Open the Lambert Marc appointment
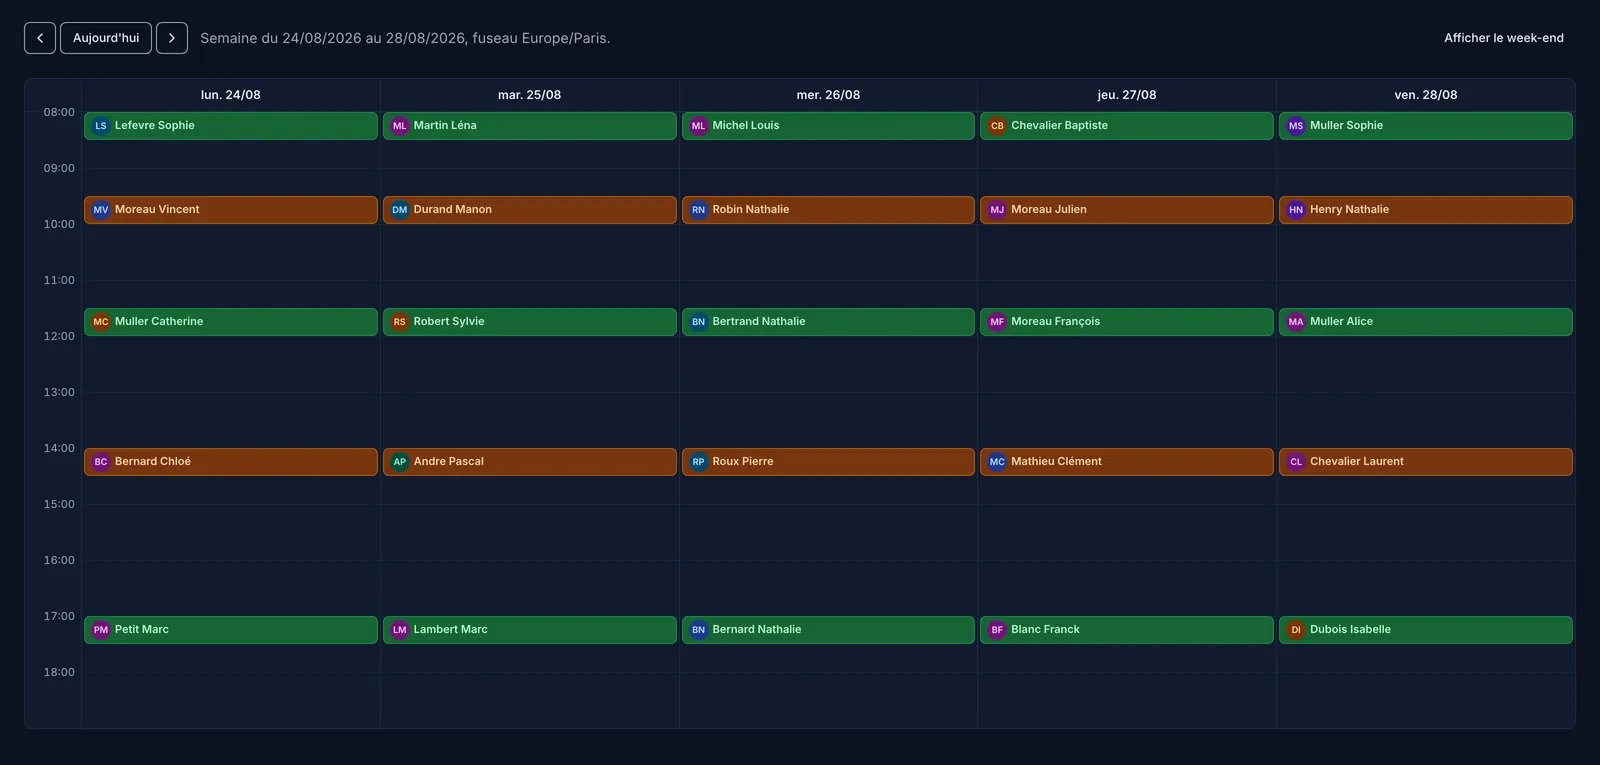Image resolution: width=1600 pixels, height=765 pixels. coord(530,630)
